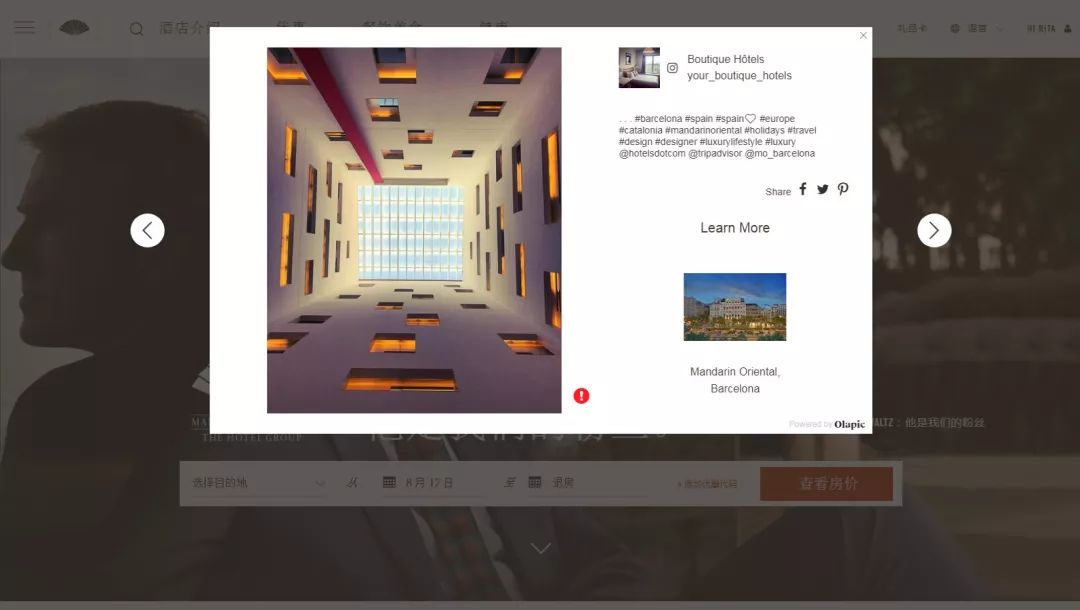Report the photo with red exclamation icon

pyautogui.click(x=581, y=396)
